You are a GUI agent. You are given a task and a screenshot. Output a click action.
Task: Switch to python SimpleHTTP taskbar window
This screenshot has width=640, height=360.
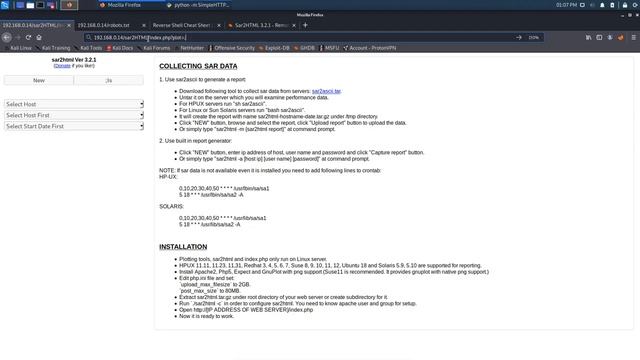(198, 5)
